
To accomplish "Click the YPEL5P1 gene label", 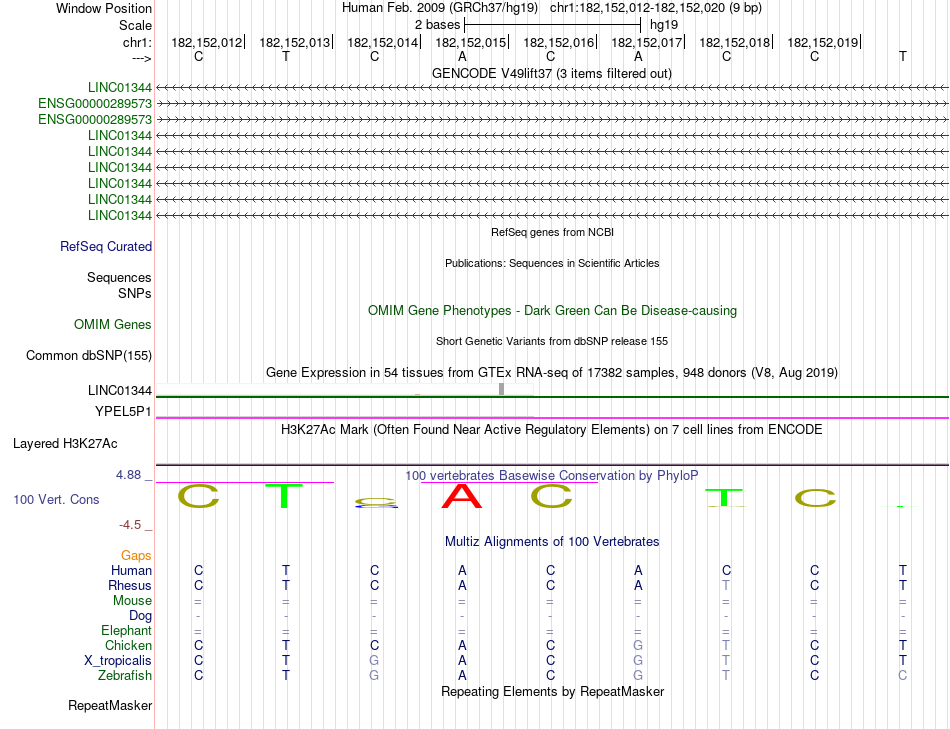I will 123,411.
